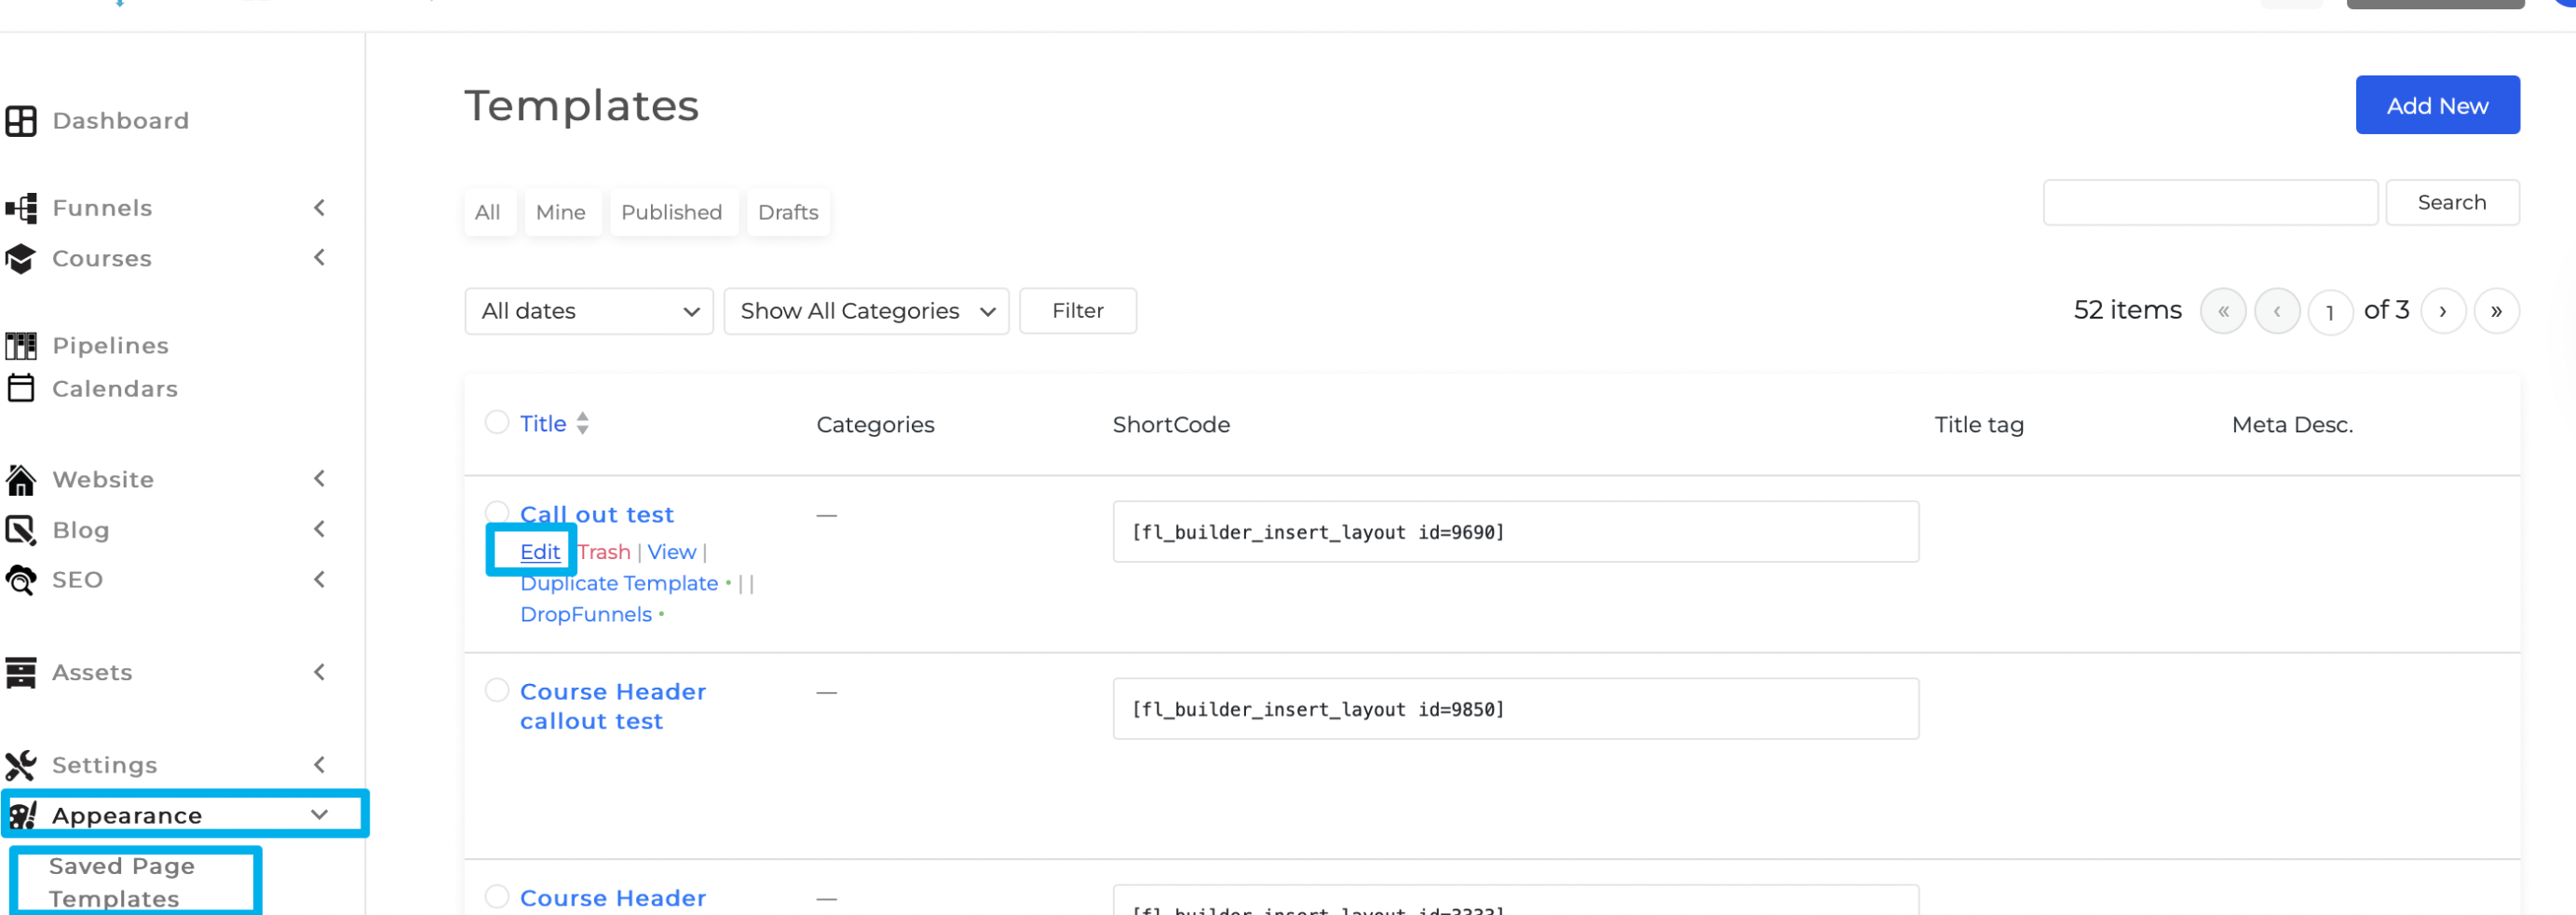The image size is (2576, 915).
Task: Select the Dashboard icon in the sidebar
Action: click(x=22, y=120)
